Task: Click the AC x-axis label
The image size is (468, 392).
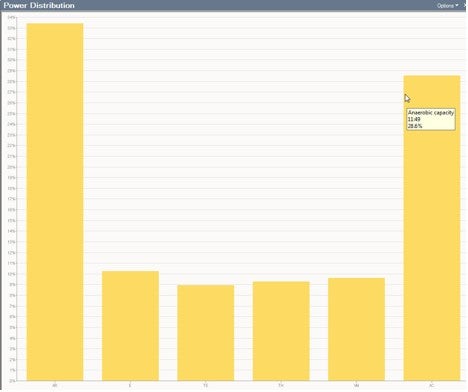Action: (432, 385)
